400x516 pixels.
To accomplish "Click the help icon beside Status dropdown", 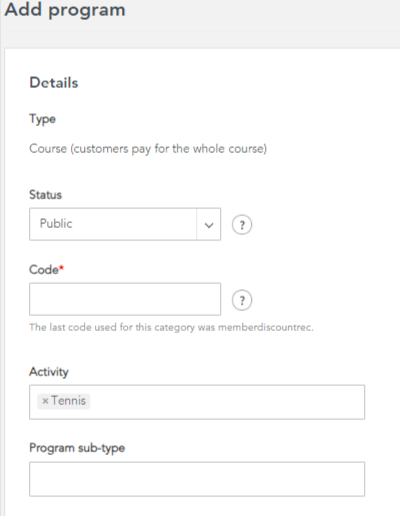I will click(242, 225).
